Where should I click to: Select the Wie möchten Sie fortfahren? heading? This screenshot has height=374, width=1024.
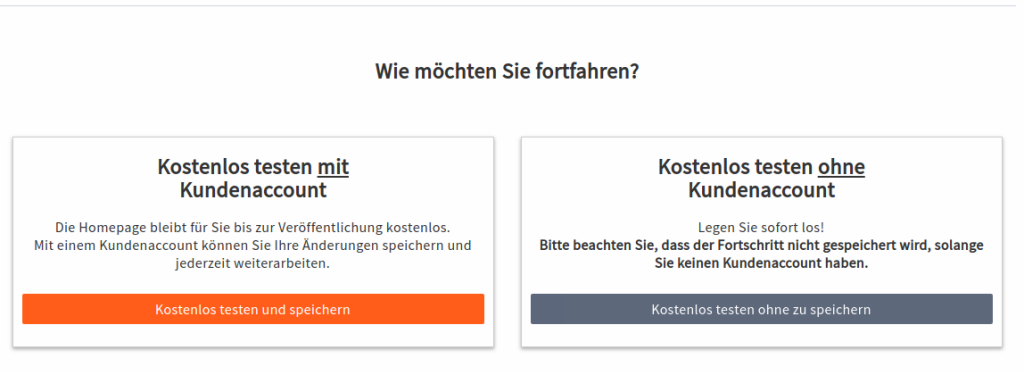[507, 70]
